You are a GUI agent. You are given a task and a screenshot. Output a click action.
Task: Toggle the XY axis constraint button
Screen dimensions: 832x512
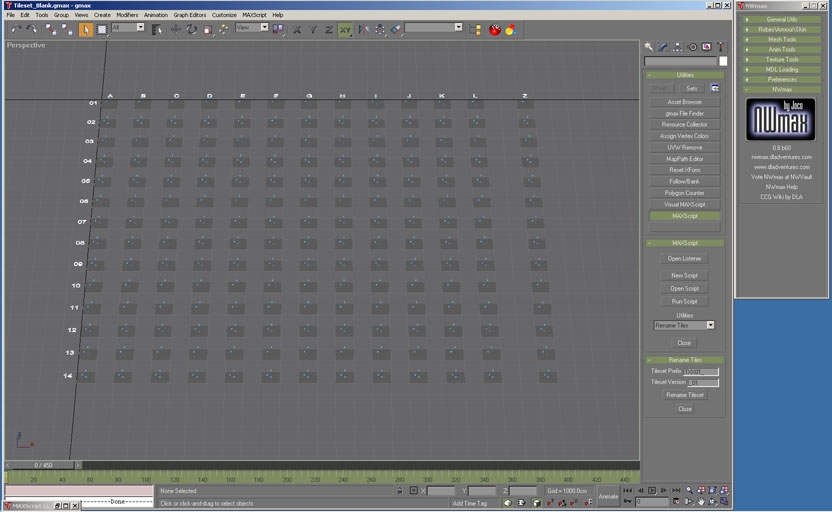click(345, 29)
